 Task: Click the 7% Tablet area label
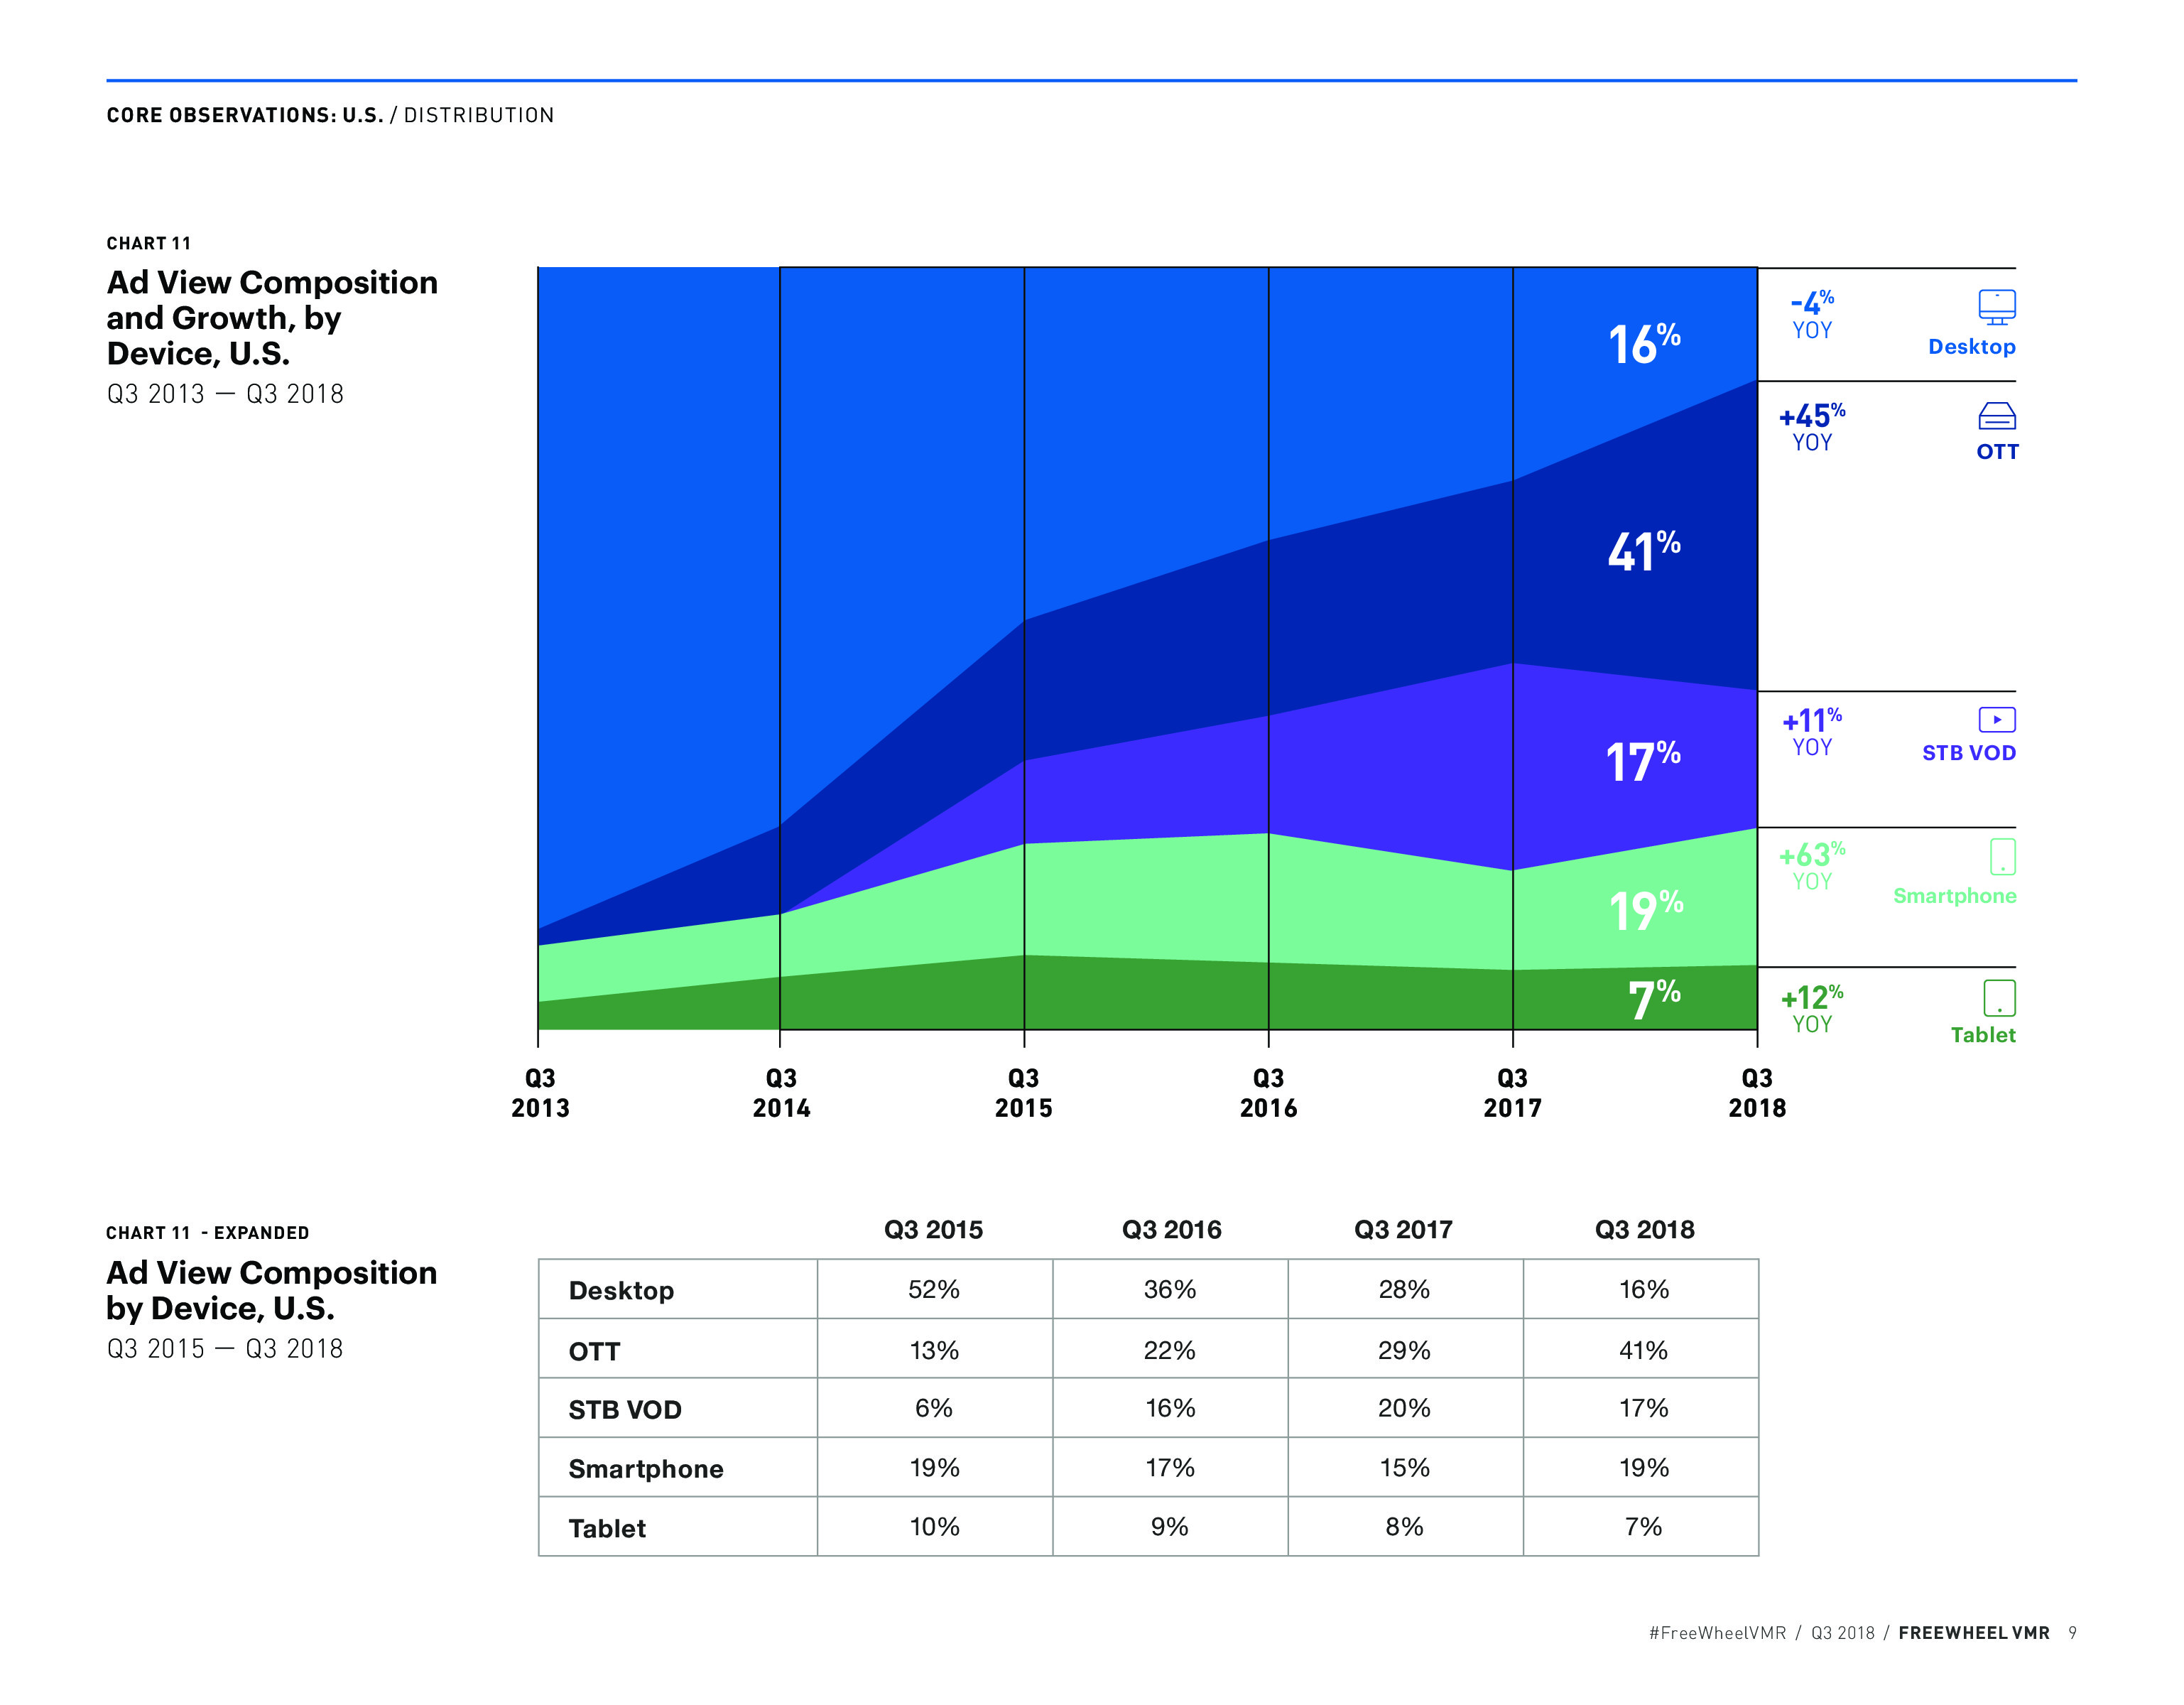click(1653, 999)
